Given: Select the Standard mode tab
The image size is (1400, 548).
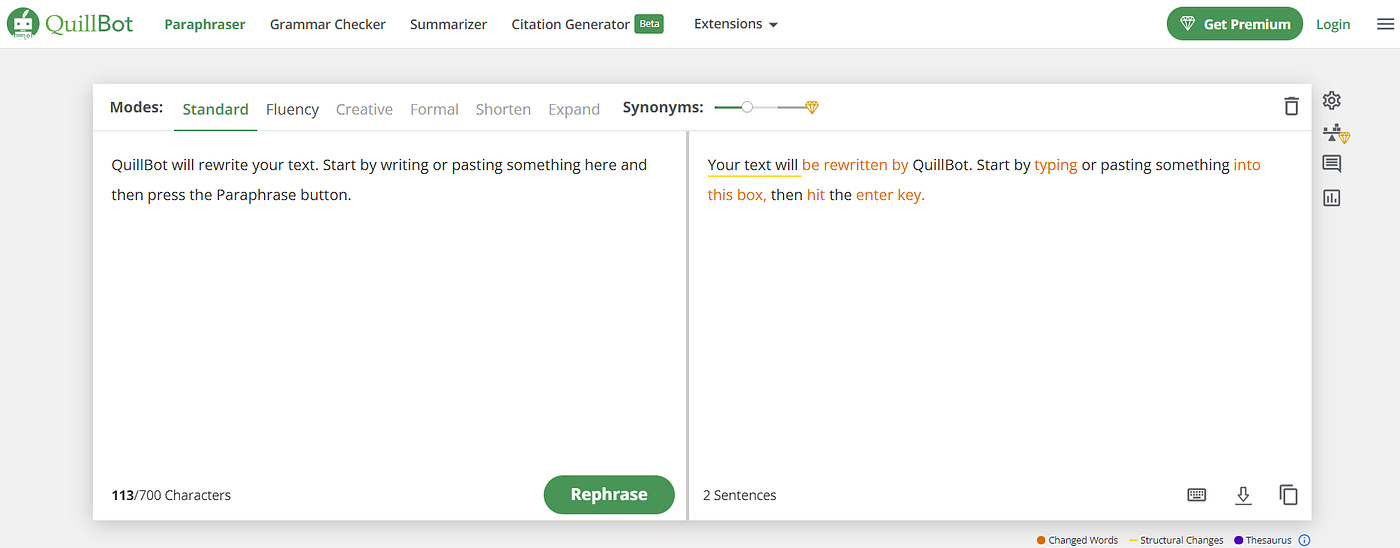Looking at the screenshot, I should (x=215, y=109).
